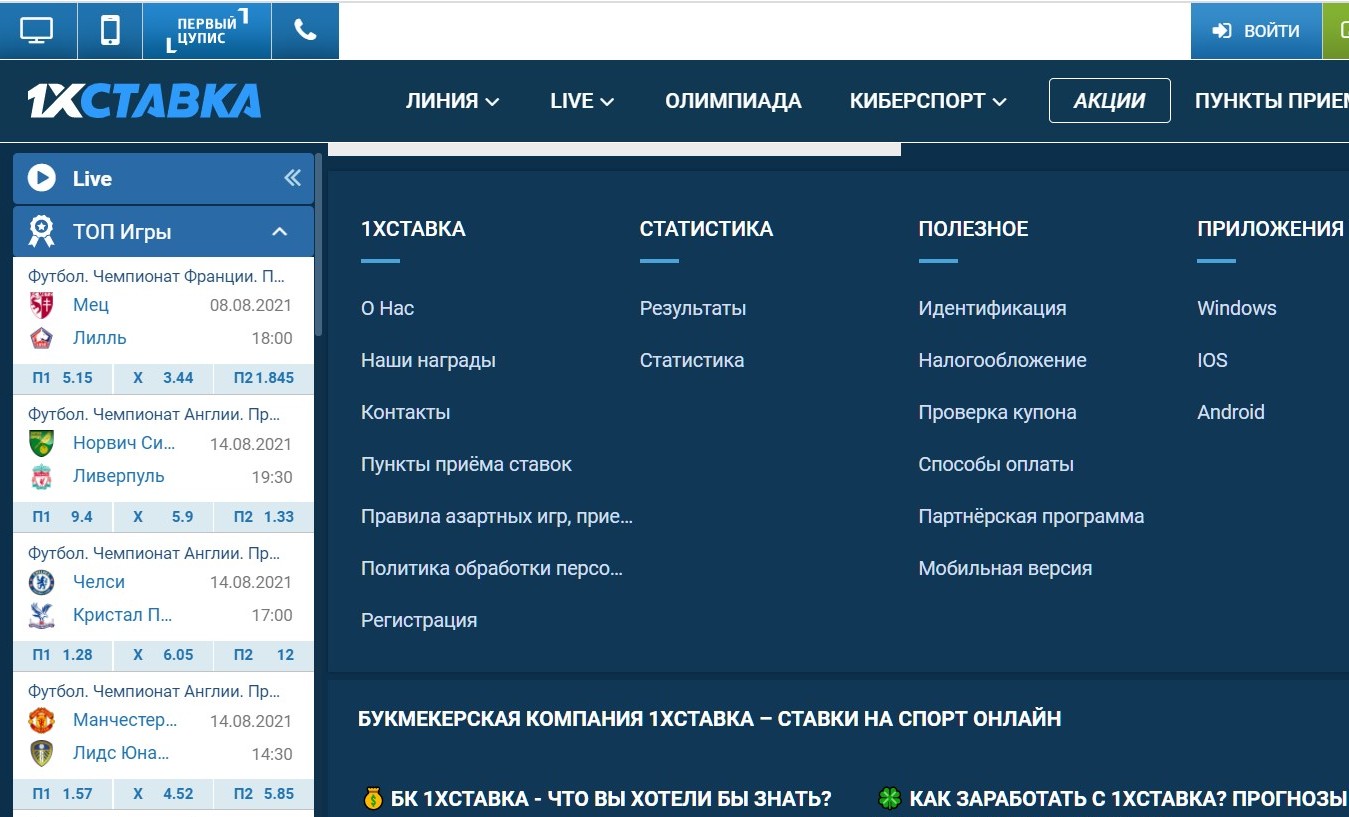Open the Идентификация link
Screen dimensions: 1349x817
coord(992,308)
